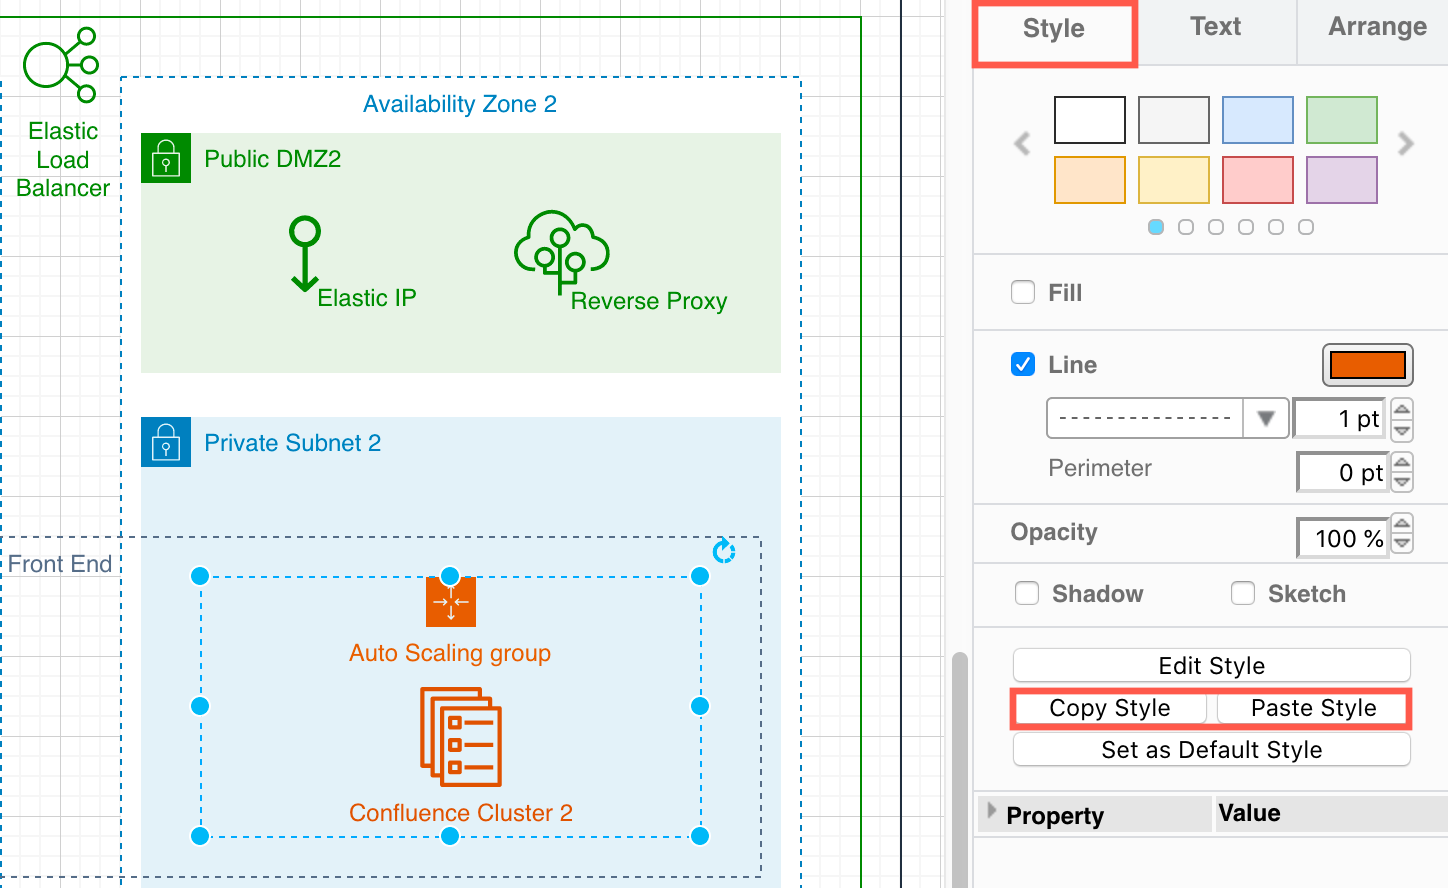Select the Reverse Proxy icon

coord(560,250)
